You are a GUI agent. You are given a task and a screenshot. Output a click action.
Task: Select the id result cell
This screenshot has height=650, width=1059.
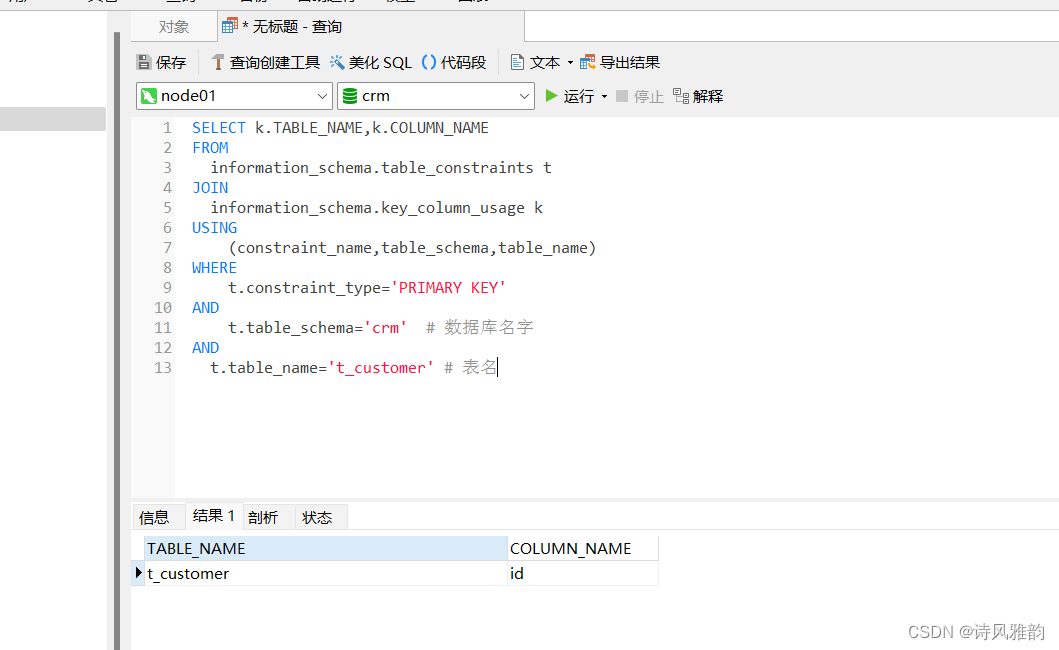(x=583, y=574)
